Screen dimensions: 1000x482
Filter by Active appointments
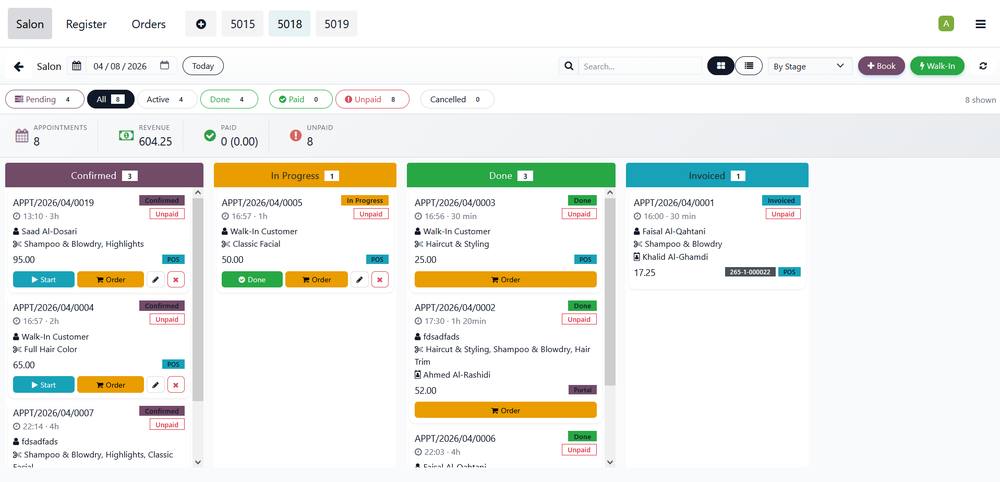click(167, 99)
